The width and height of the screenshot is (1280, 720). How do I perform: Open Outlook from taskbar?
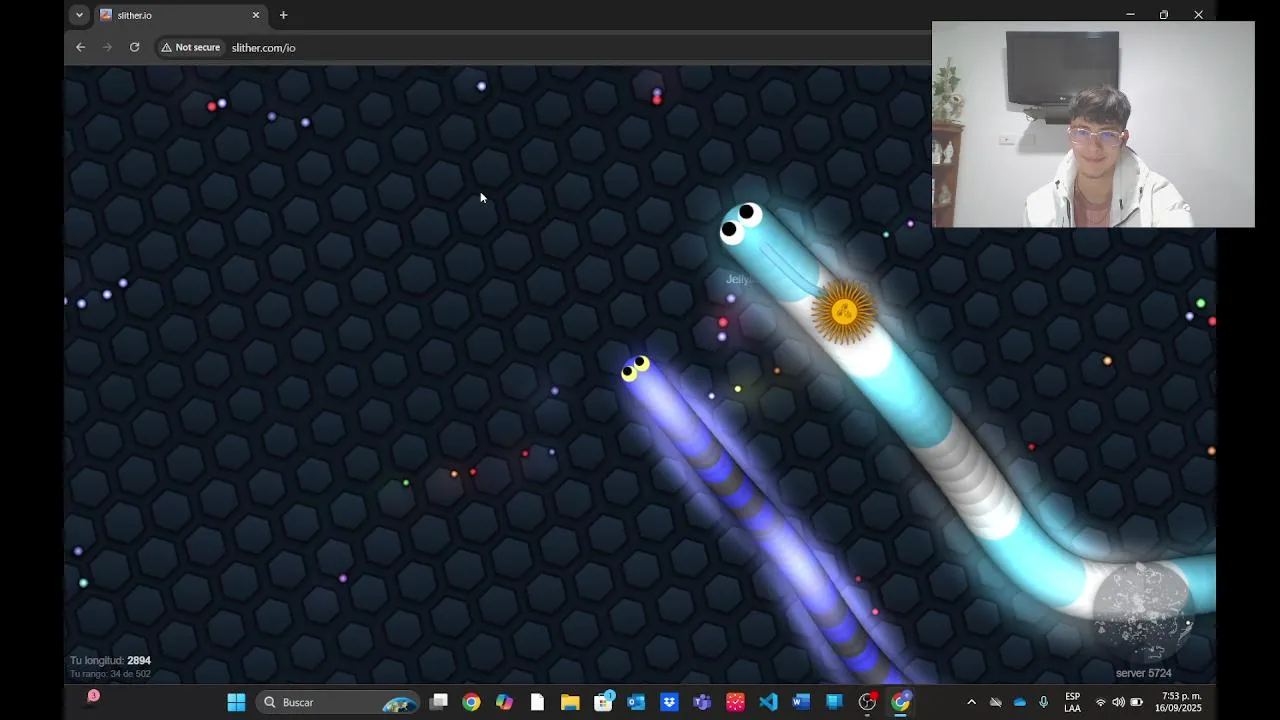[636, 702]
